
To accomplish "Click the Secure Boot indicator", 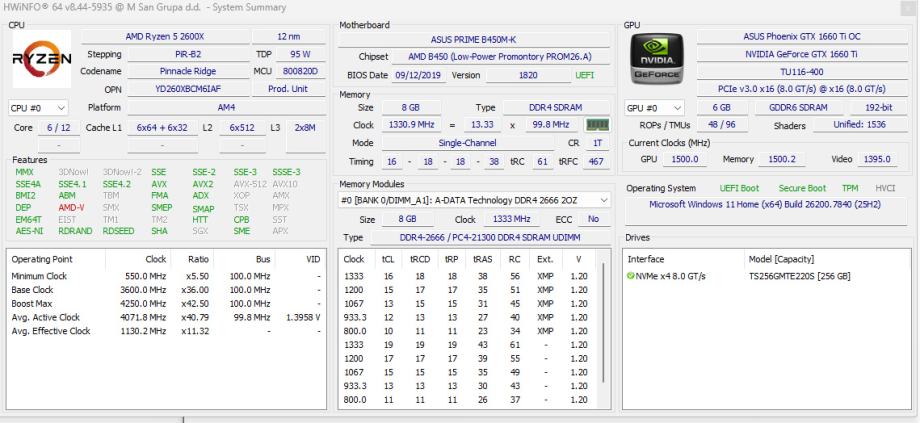I will pyautogui.click(x=802, y=188).
